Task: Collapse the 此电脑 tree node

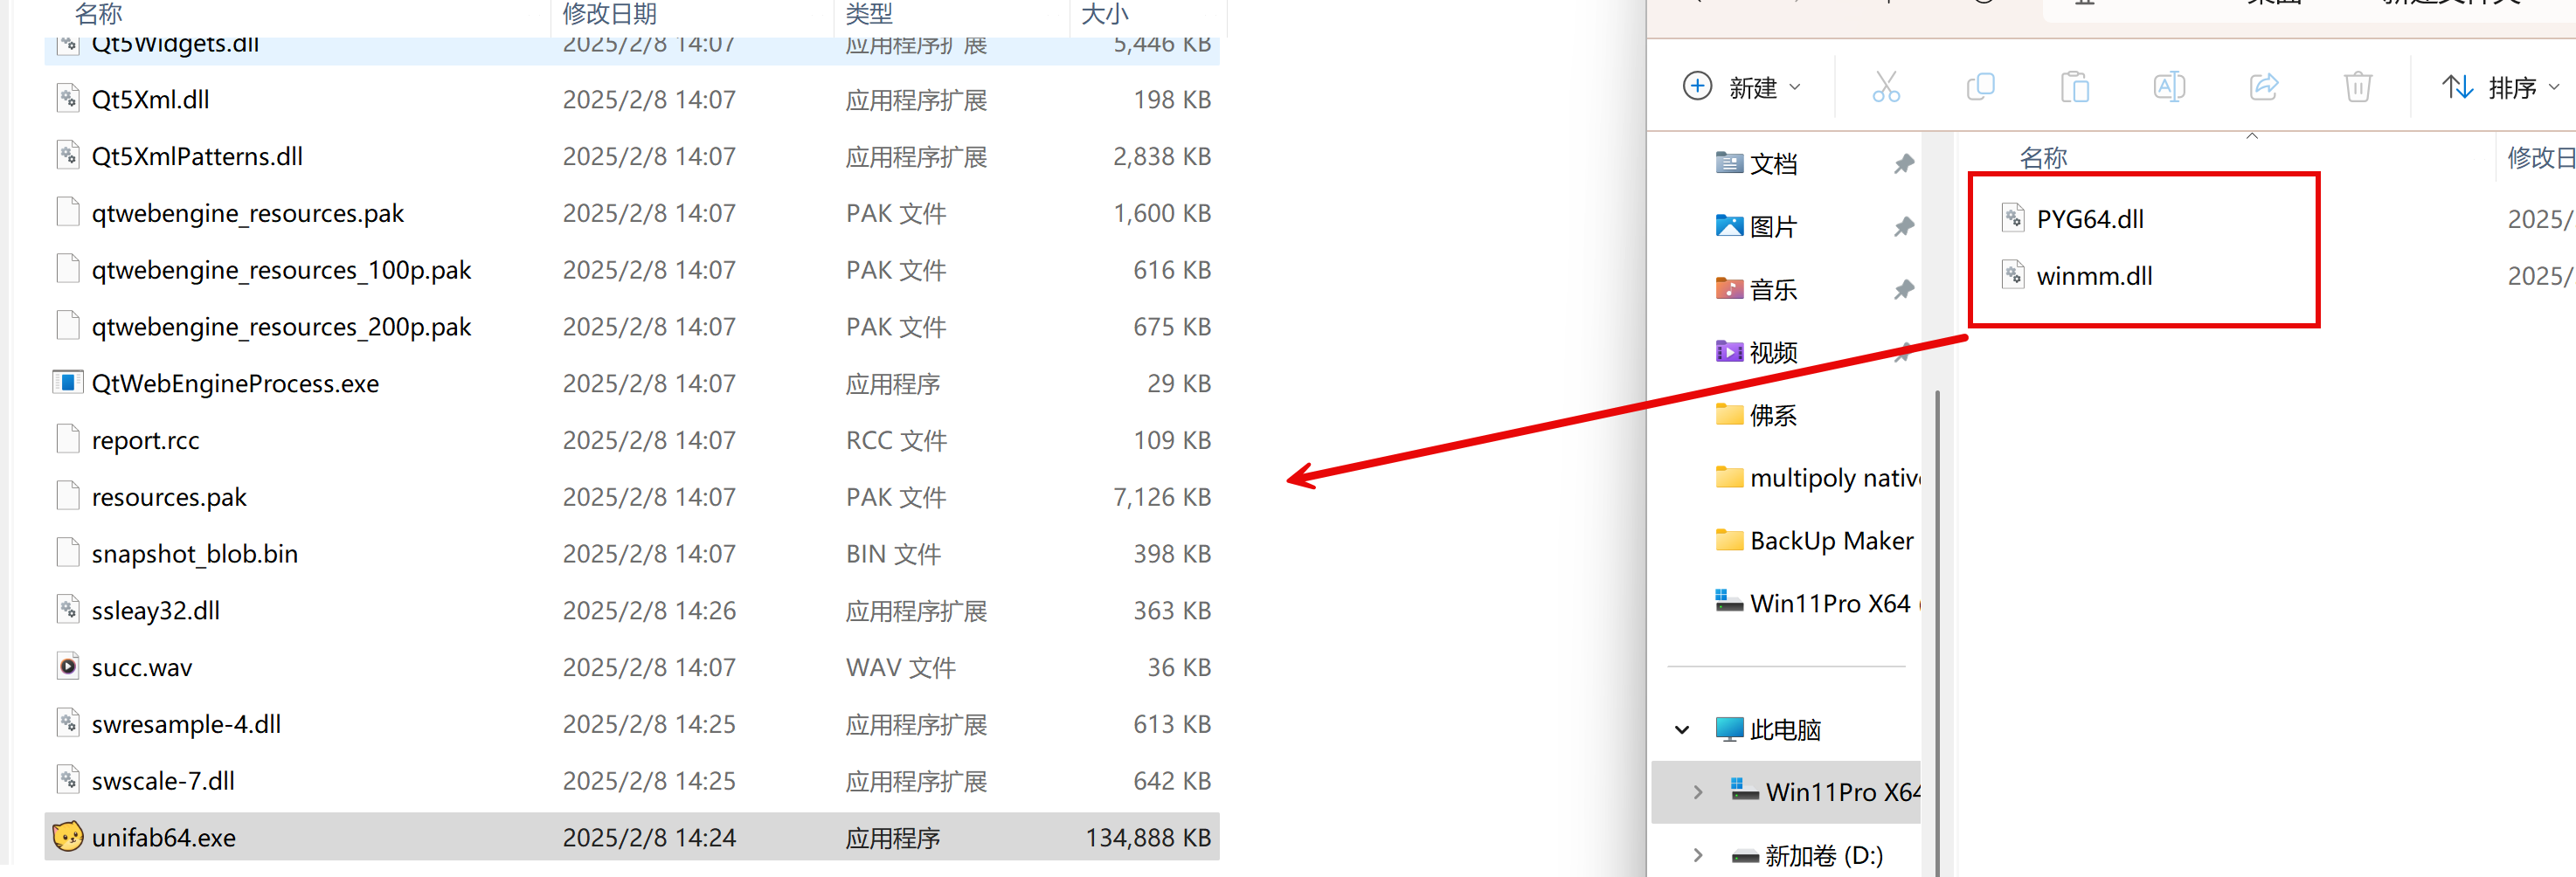Action: (x=1682, y=729)
